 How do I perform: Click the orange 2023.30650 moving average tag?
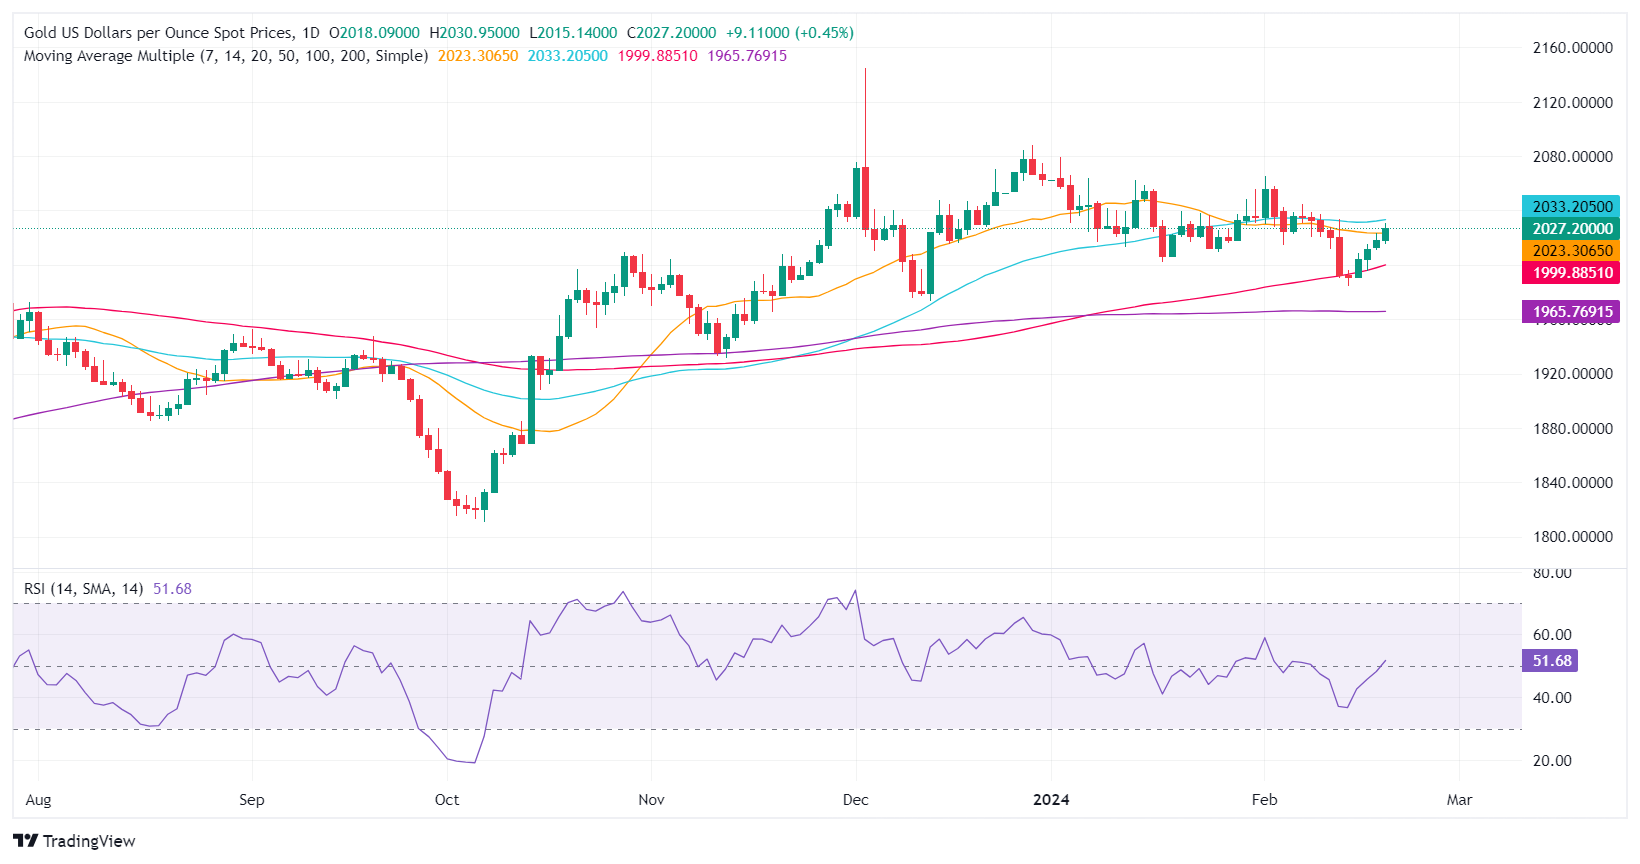coord(1571,251)
